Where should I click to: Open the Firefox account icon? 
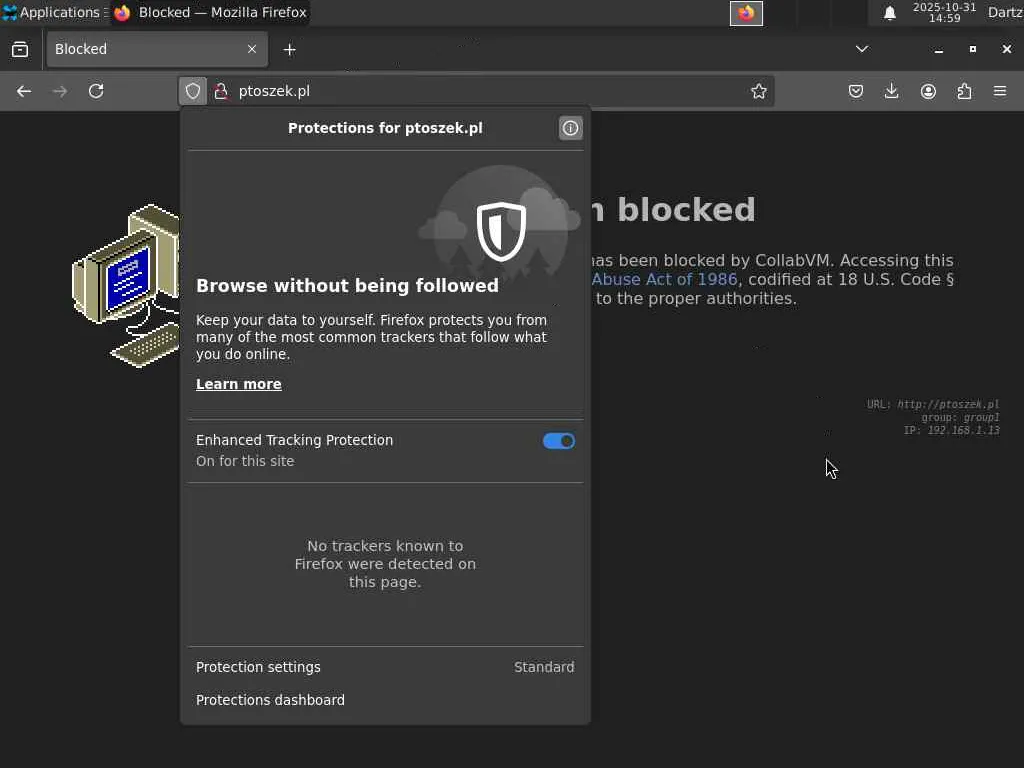(928, 91)
